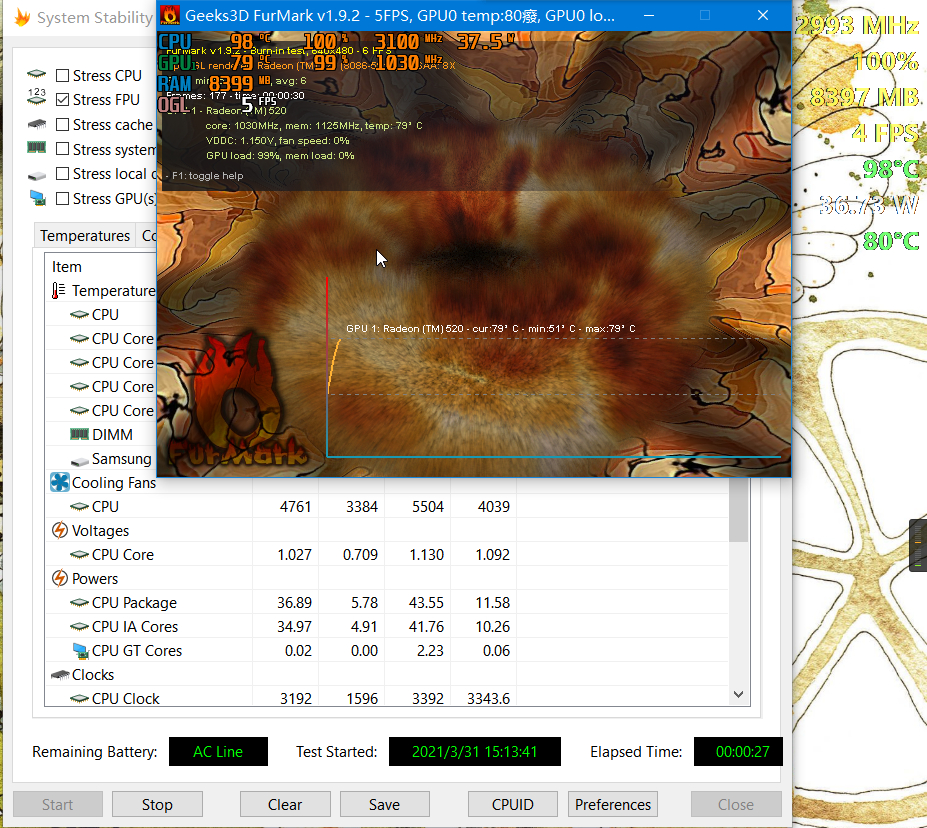Click the CPU fan value 4761

[295, 506]
